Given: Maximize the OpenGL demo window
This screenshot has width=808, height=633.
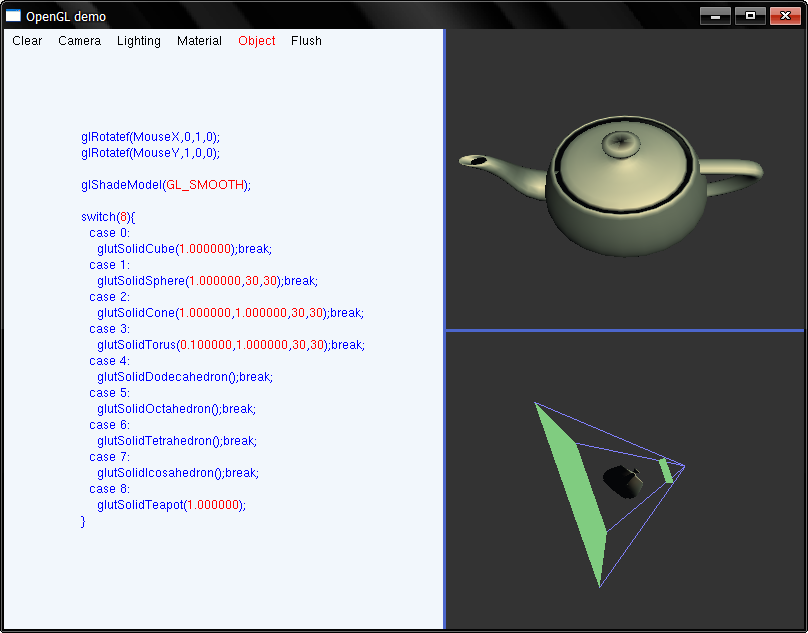Looking at the screenshot, I should point(750,16).
